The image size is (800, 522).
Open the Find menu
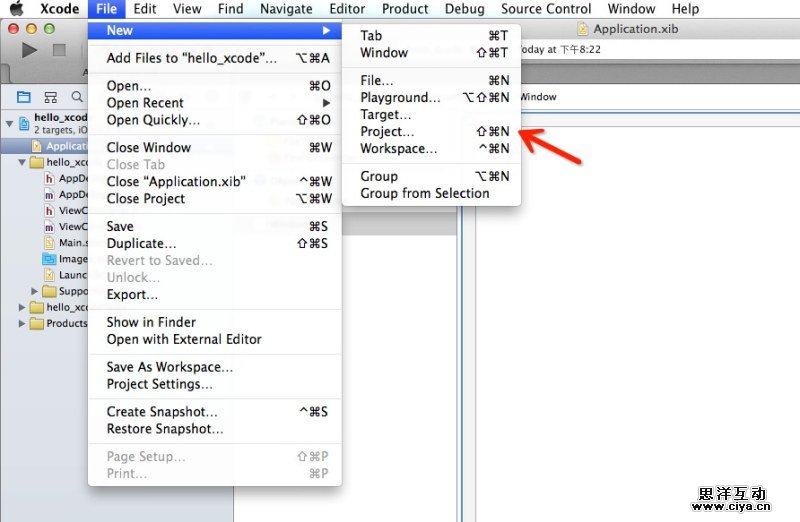(230, 9)
